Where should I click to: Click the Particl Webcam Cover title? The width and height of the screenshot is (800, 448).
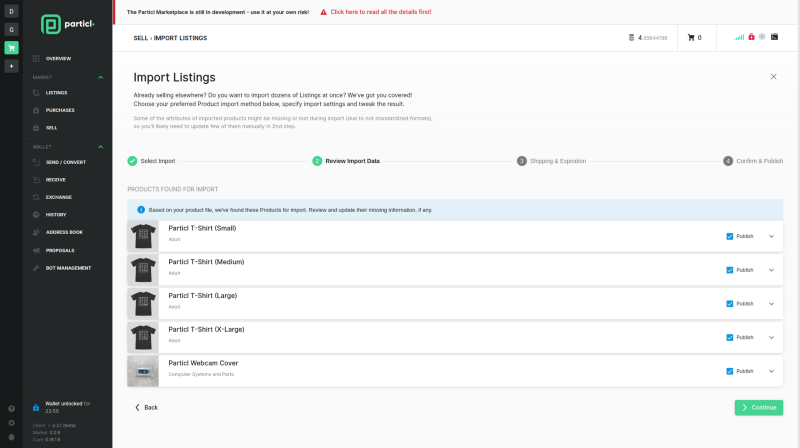(203, 363)
